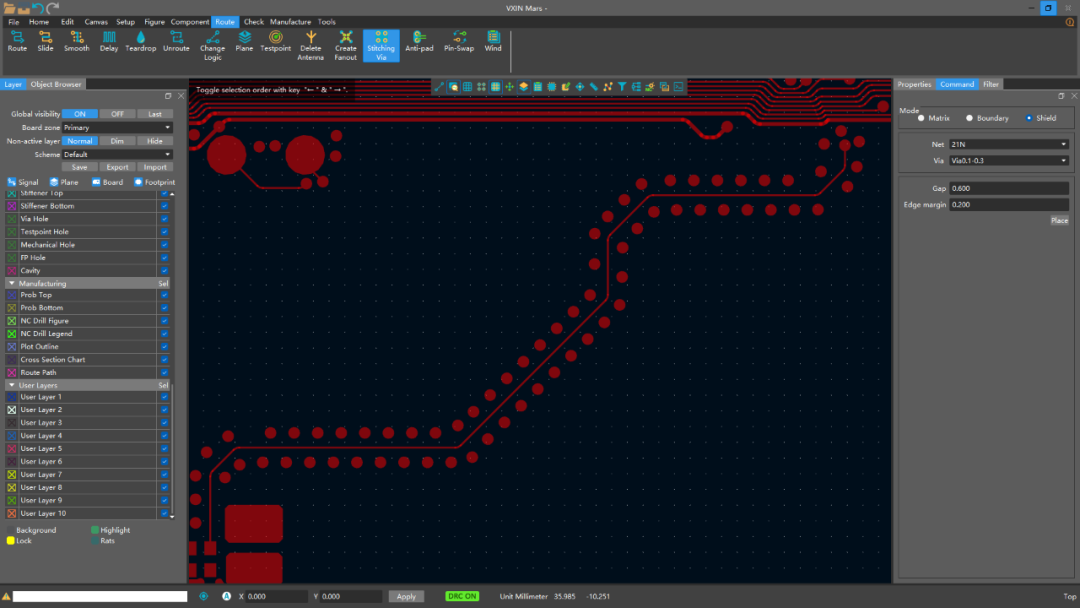The image size is (1080, 608).
Task: Switch to the Properties tab
Action: pyautogui.click(x=914, y=85)
